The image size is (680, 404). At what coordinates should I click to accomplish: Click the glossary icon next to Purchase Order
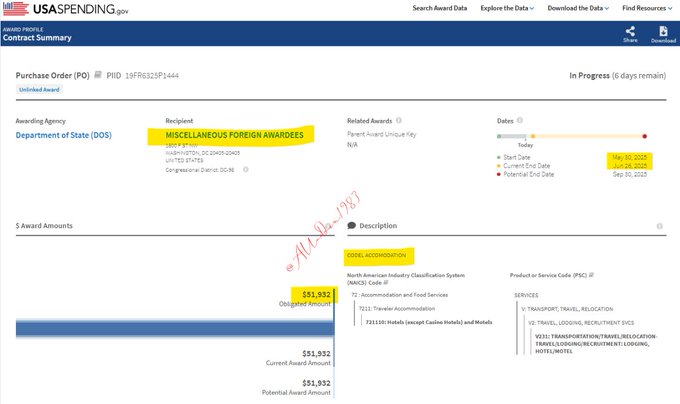point(98,75)
